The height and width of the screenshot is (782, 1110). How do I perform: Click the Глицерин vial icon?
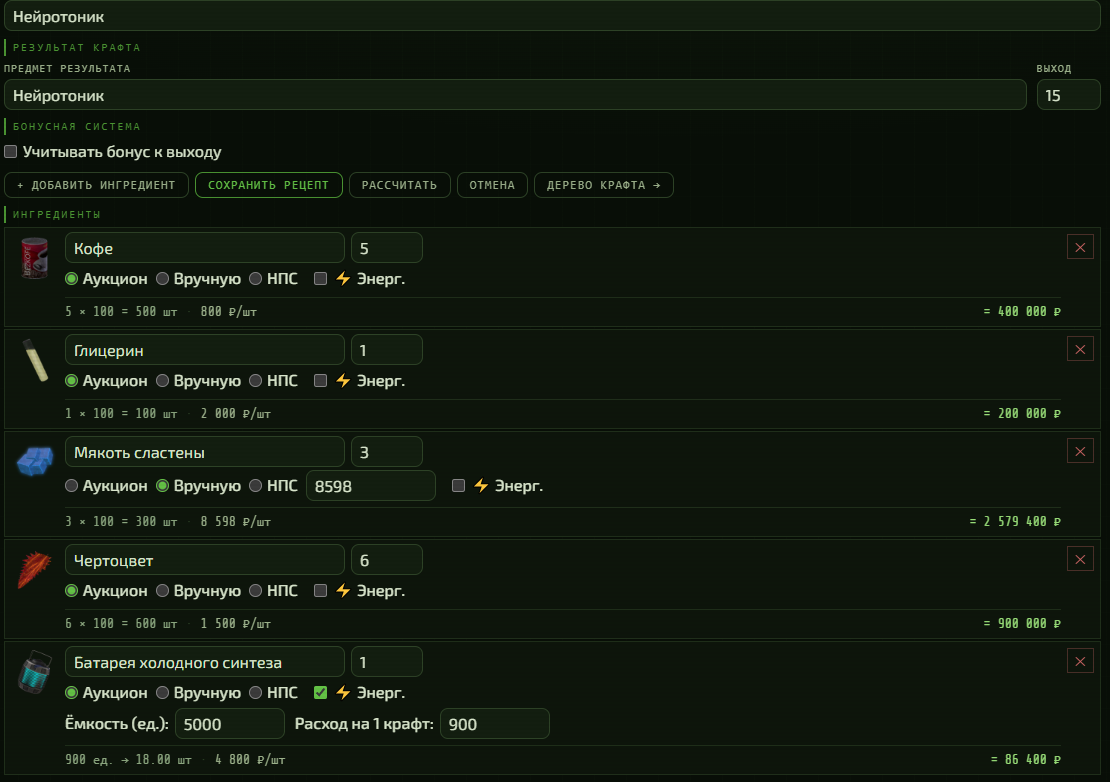tap(35, 360)
